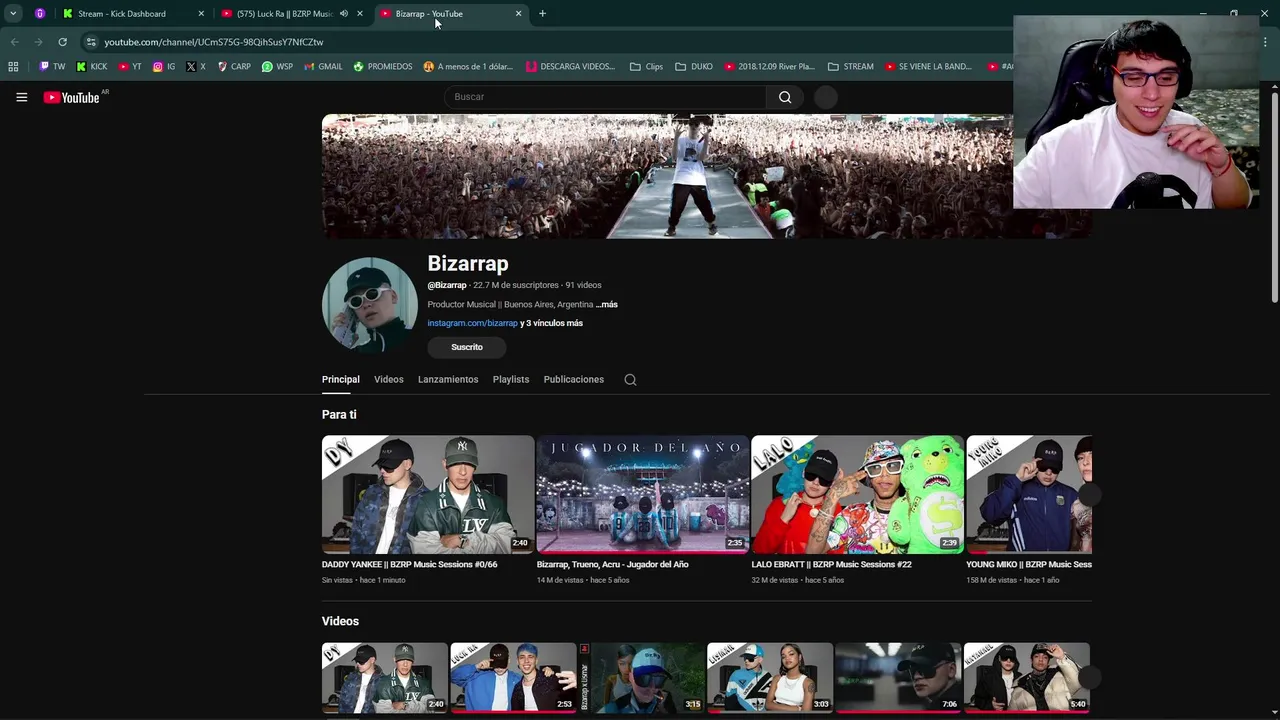Open the YouTube hamburger guide menu

[21, 97]
